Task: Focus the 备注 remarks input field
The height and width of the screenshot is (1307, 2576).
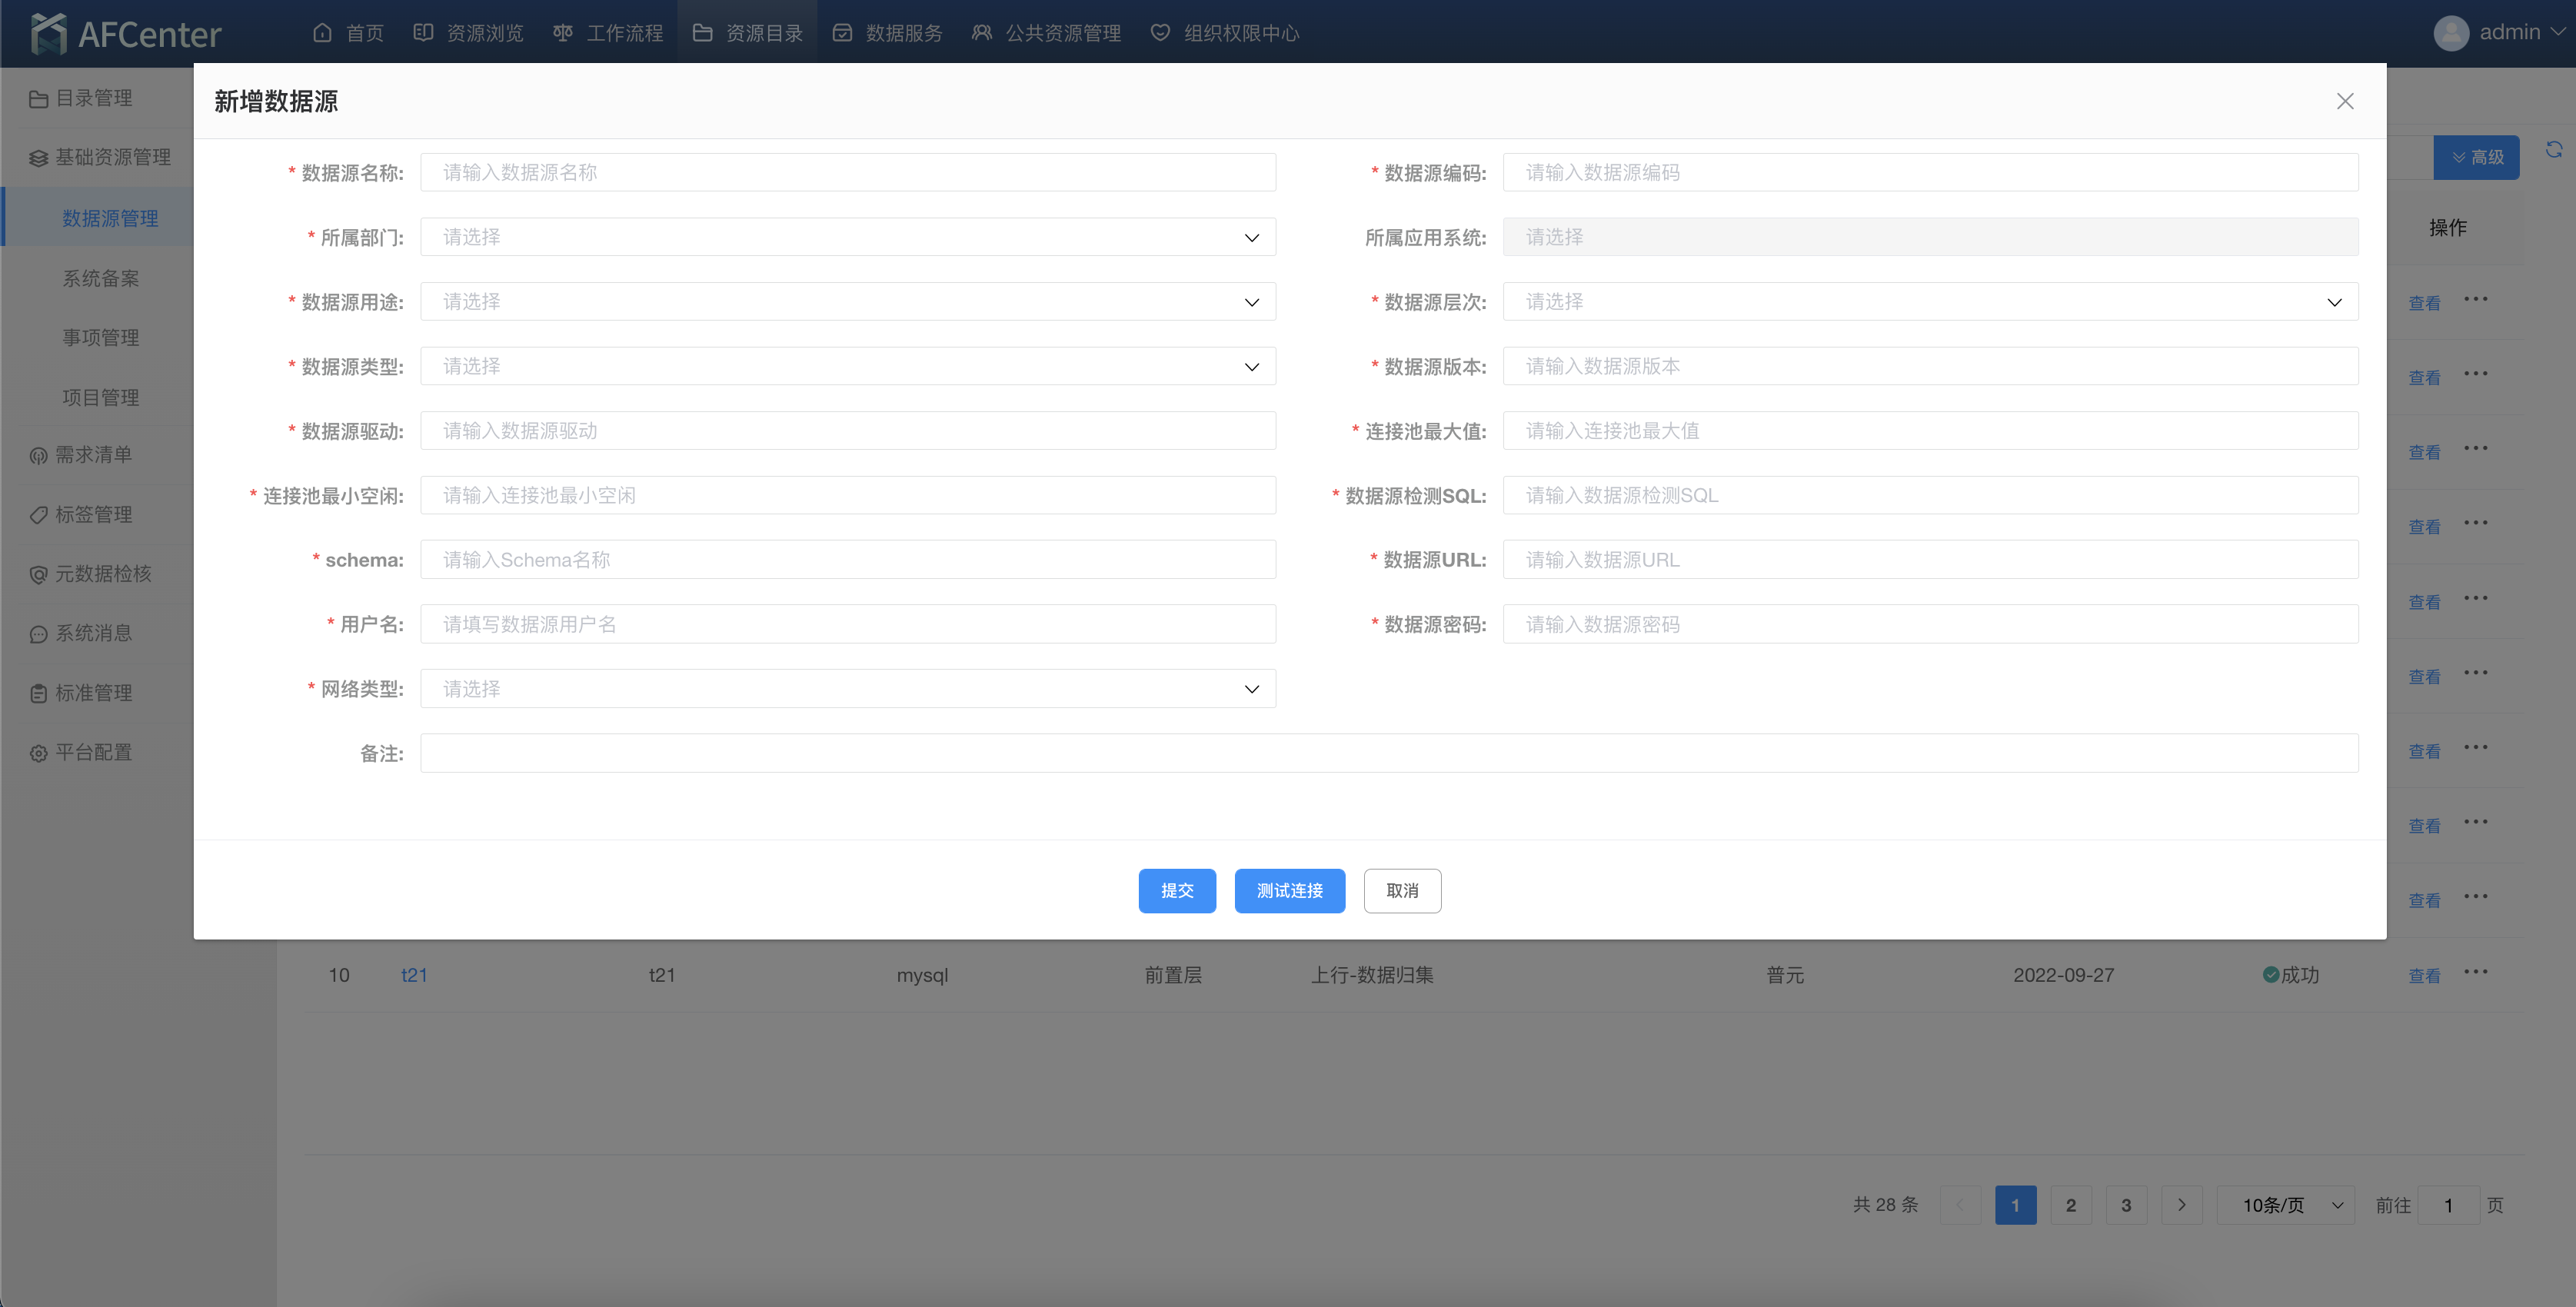Action: [1389, 753]
